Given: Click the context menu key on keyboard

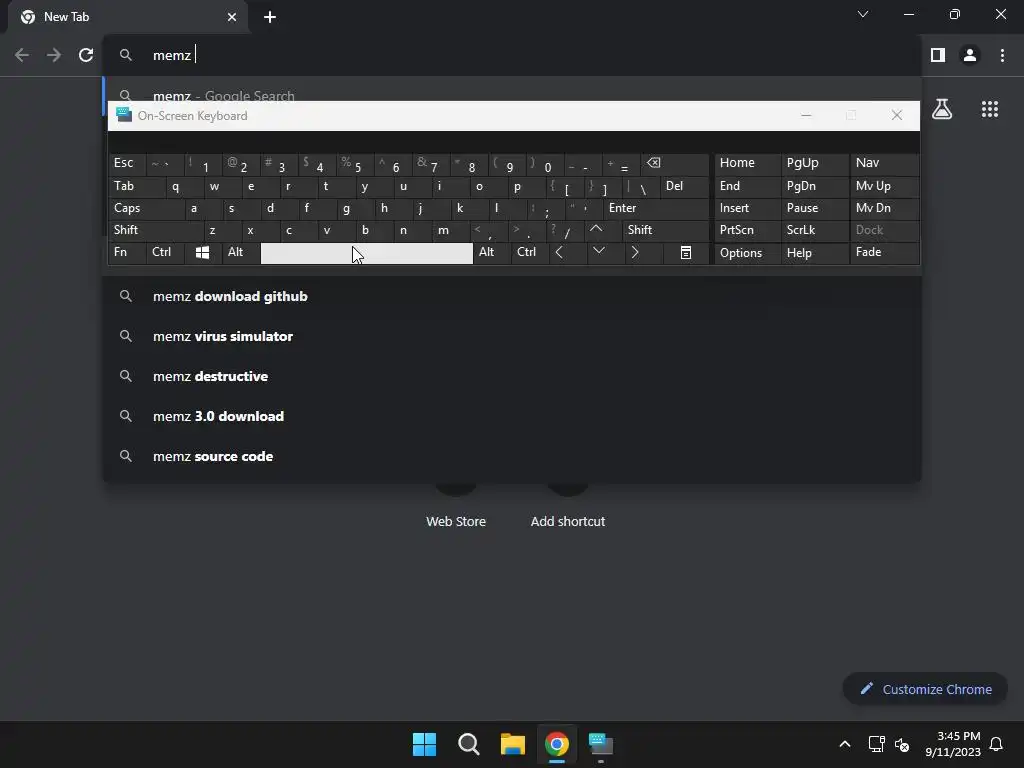Looking at the screenshot, I should click(x=686, y=252).
